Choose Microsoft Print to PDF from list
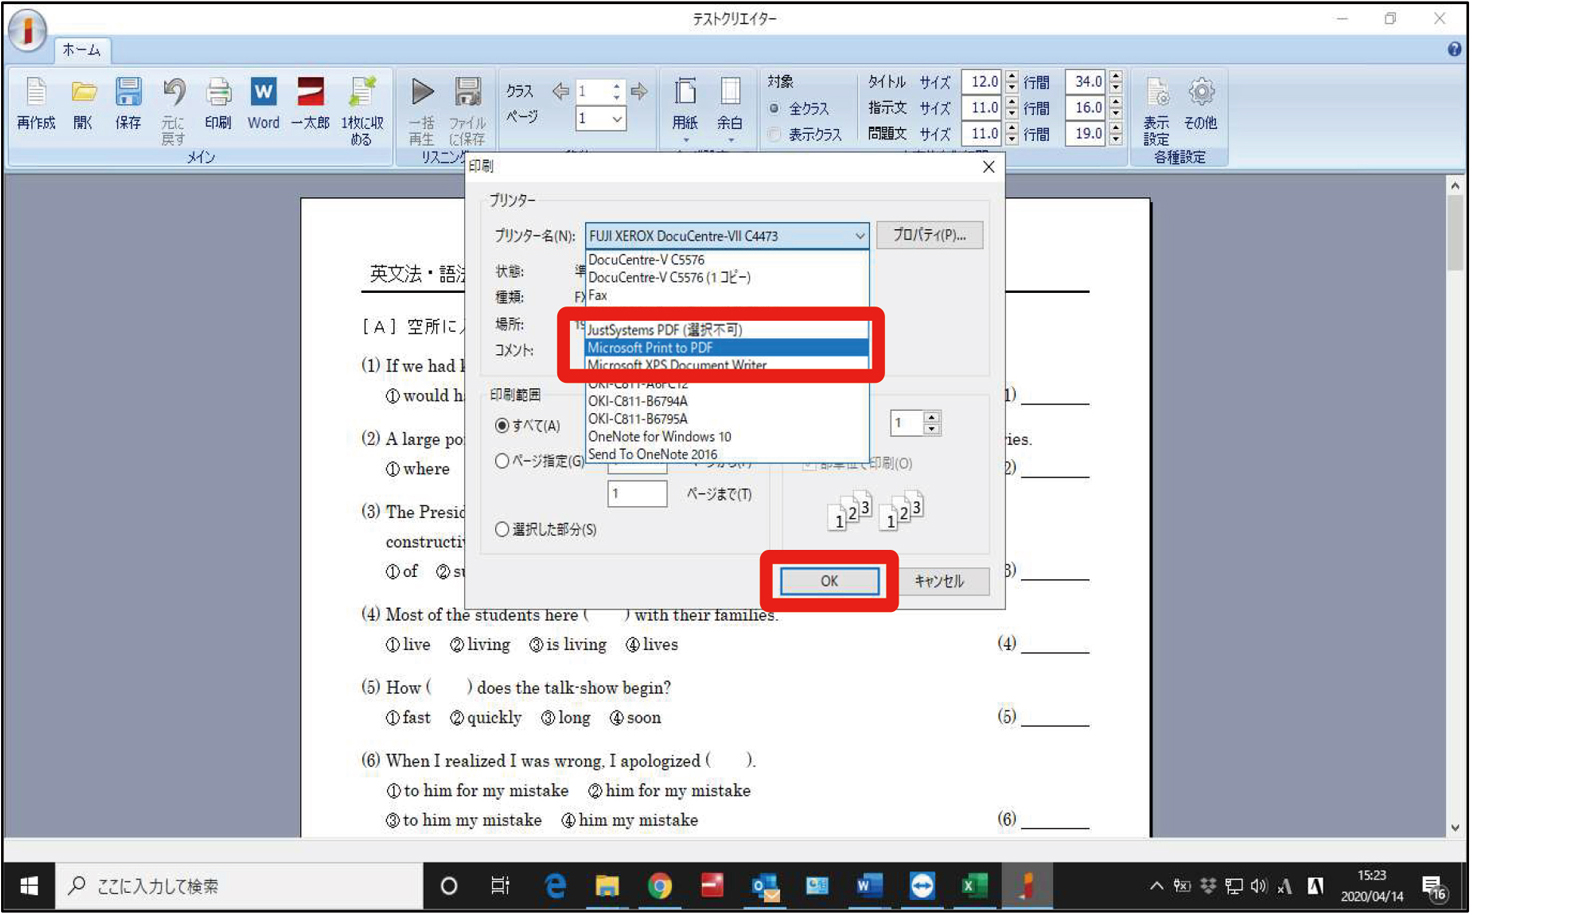Screen dimensions: 1570x915 coord(725,348)
